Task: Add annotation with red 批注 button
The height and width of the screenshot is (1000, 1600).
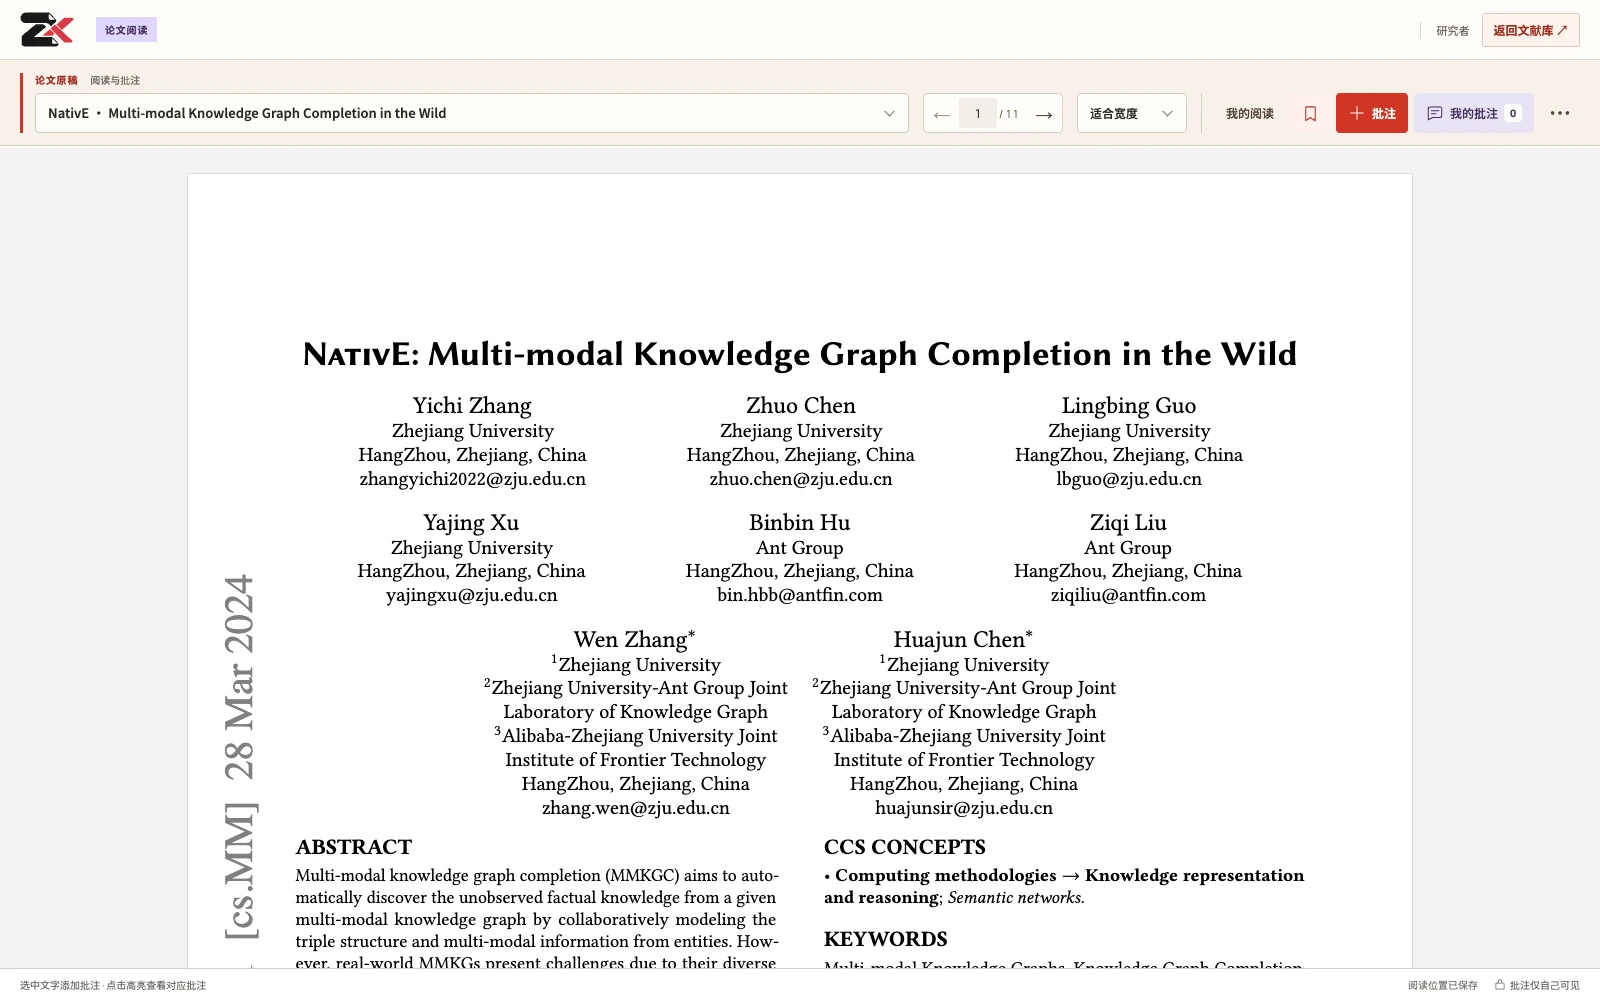Action: click(x=1372, y=113)
